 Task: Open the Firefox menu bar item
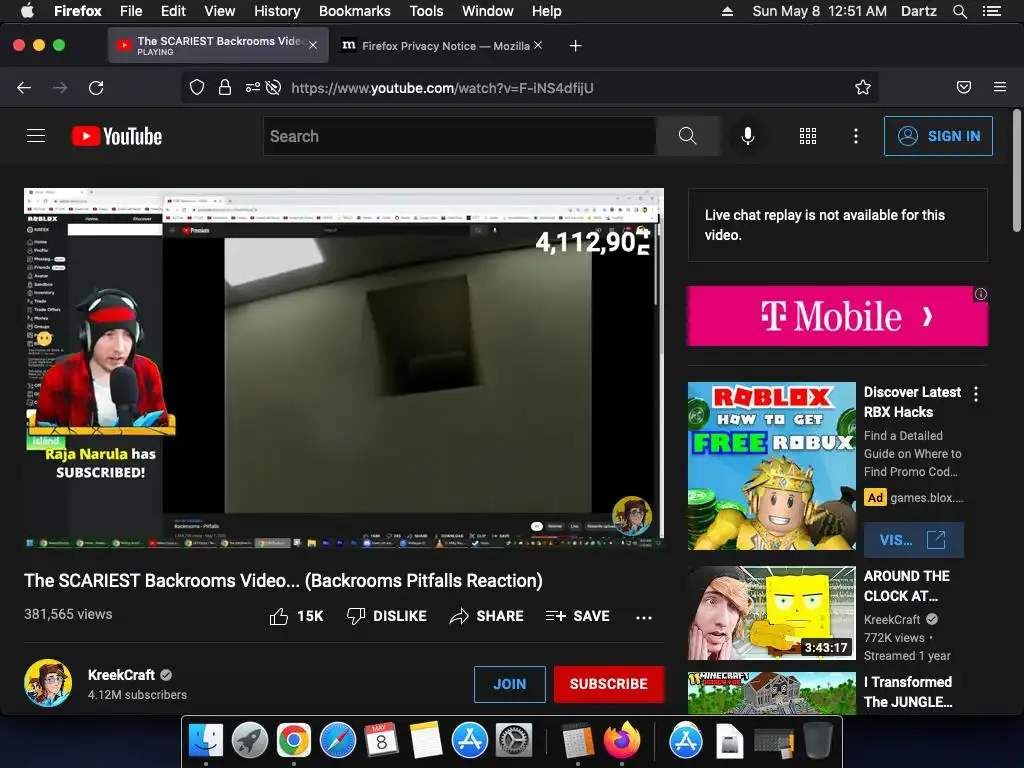[x=78, y=11]
